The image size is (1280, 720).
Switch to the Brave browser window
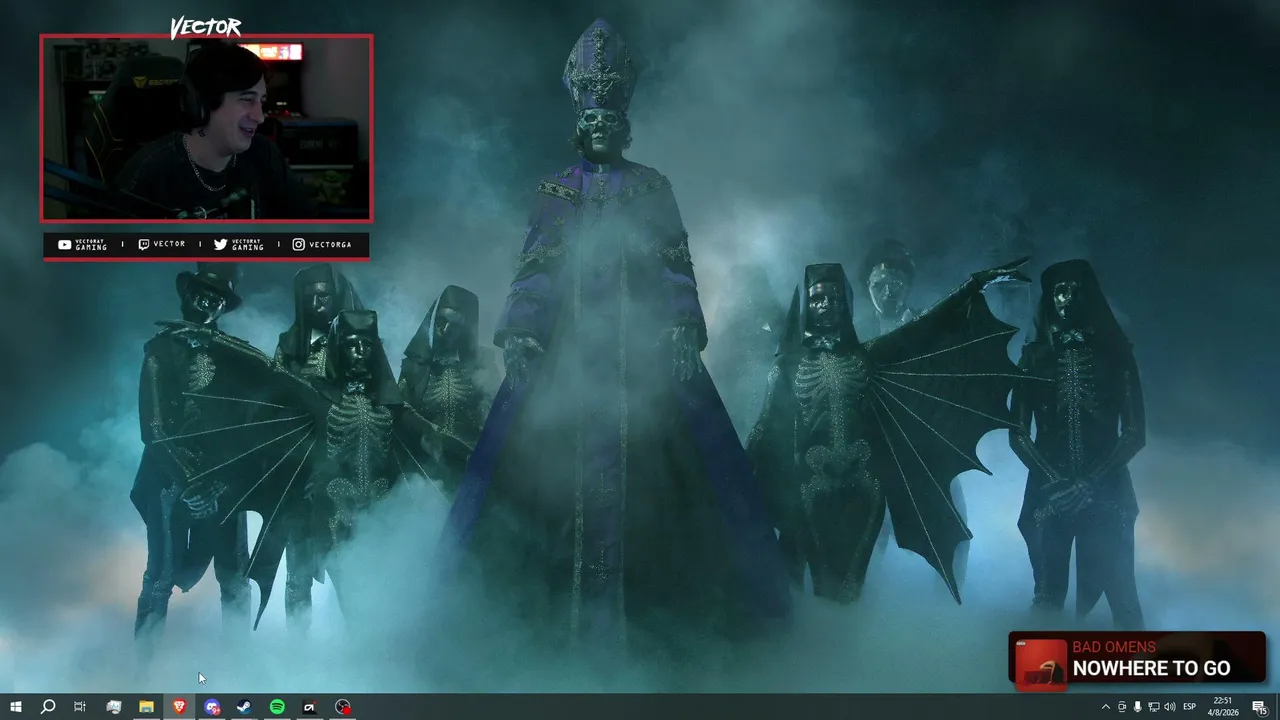point(179,707)
